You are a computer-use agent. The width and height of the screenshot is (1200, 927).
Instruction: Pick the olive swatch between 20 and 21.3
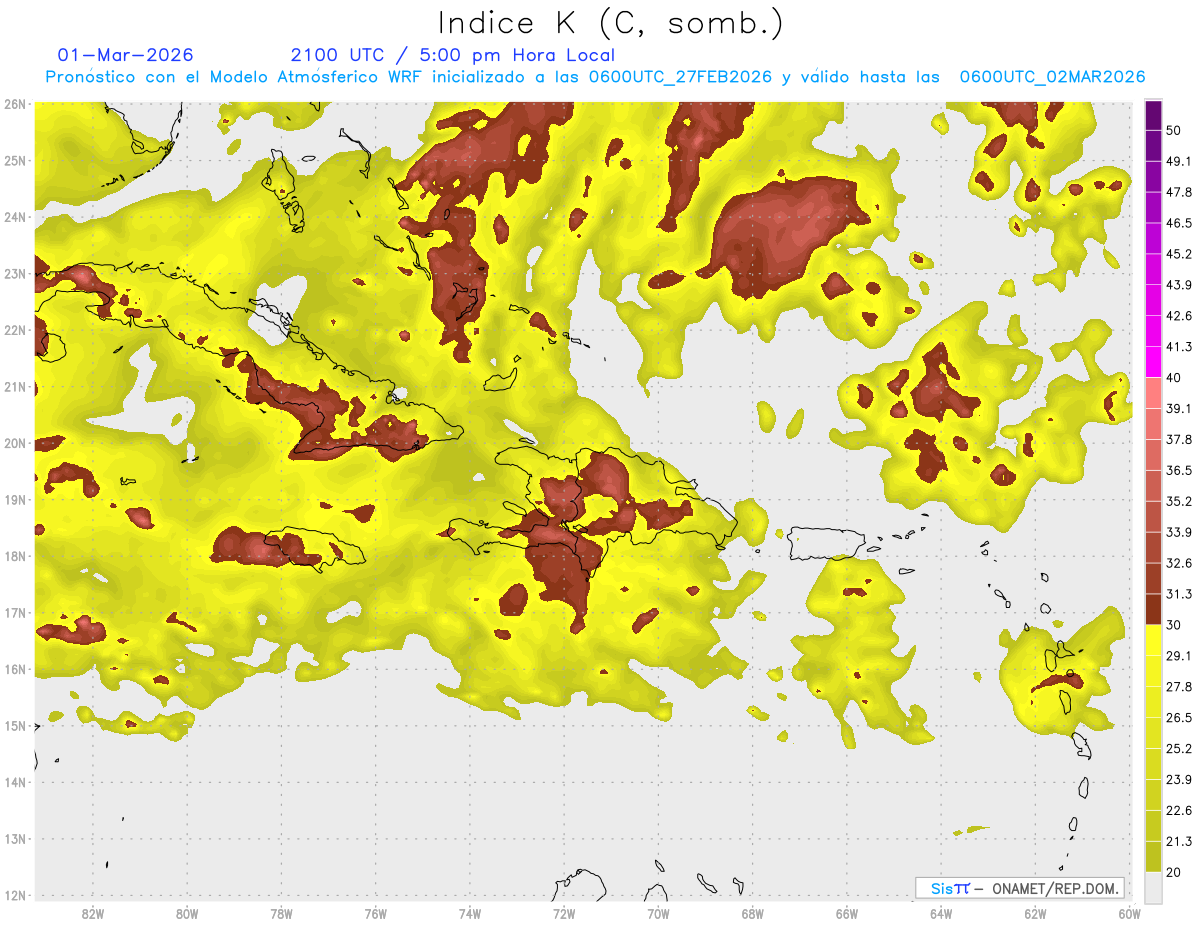click(1153, 856)
